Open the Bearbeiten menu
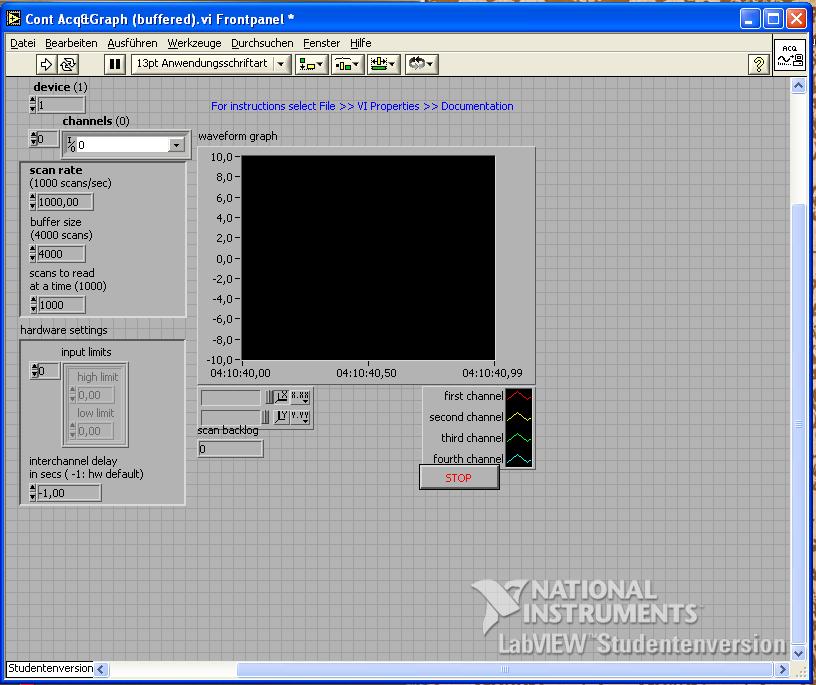Viewport: 816px width, 685px height. click(x=71, y=43)
